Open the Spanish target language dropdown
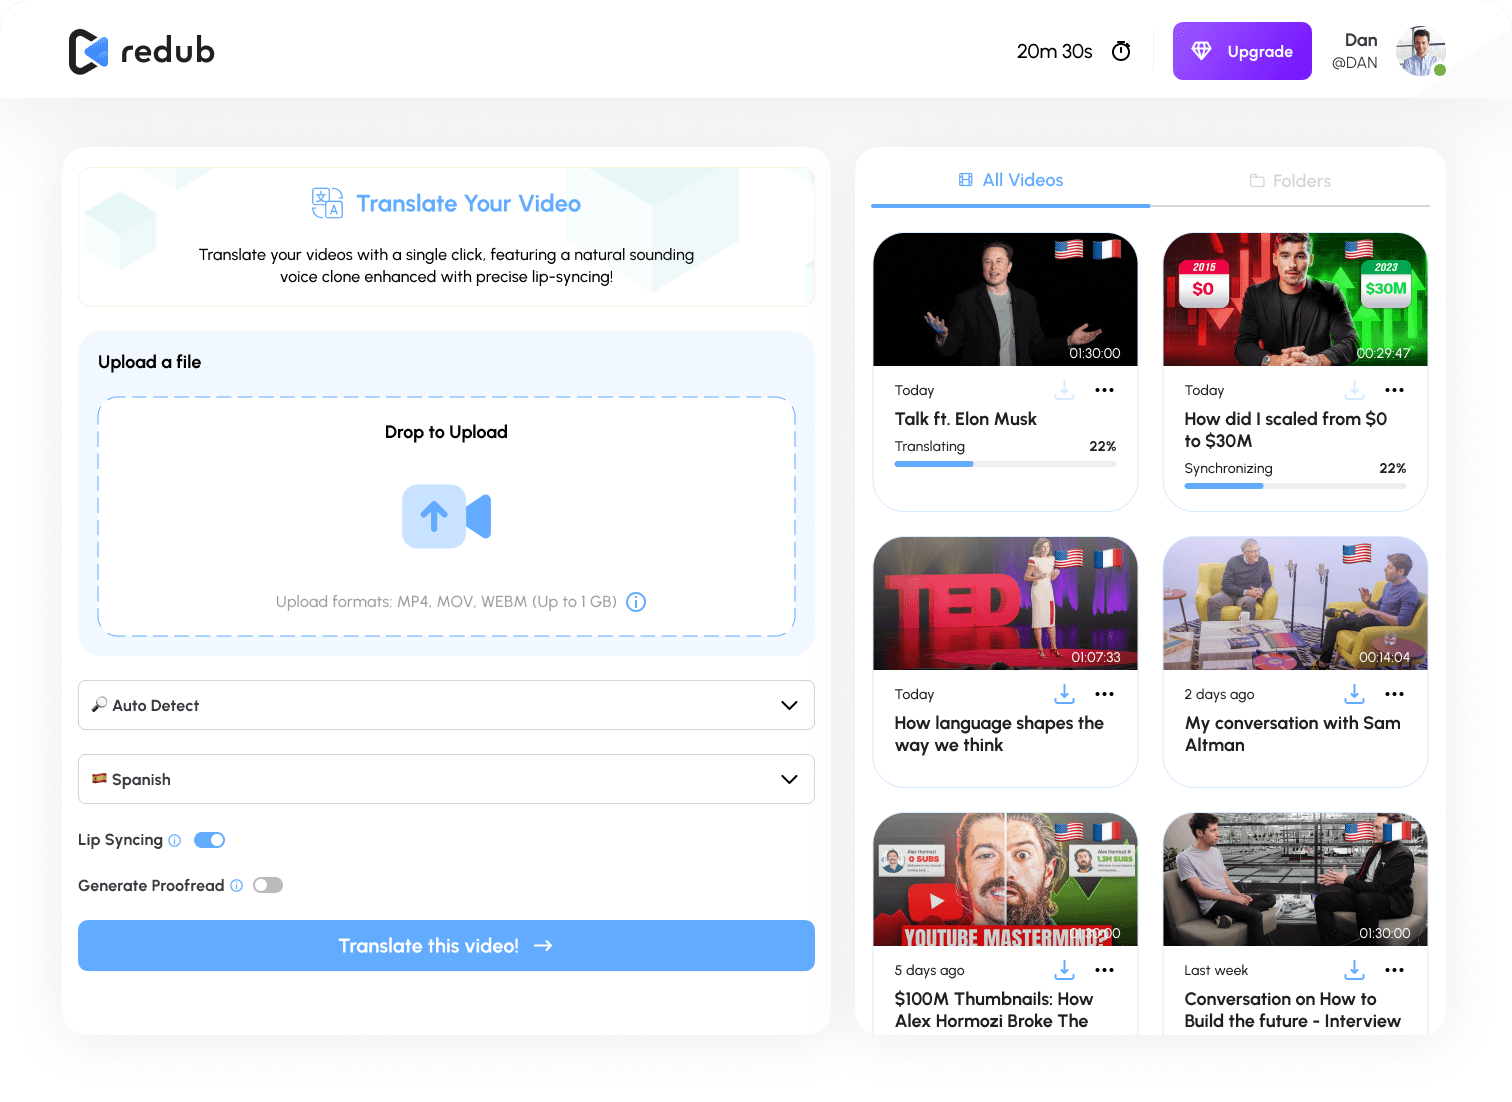The image size is (1512, 1102). [446, 779]
